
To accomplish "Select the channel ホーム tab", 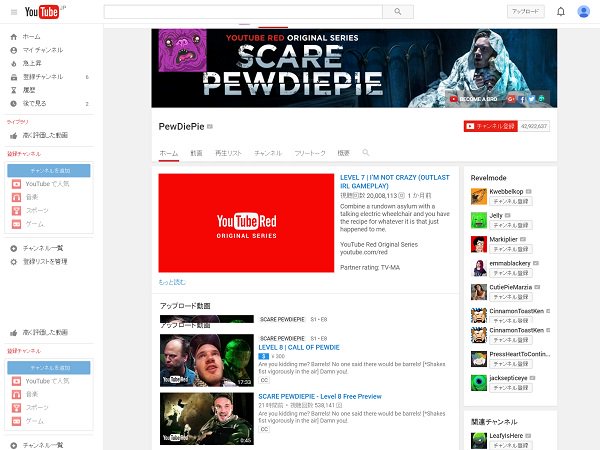I will [169, 153].
